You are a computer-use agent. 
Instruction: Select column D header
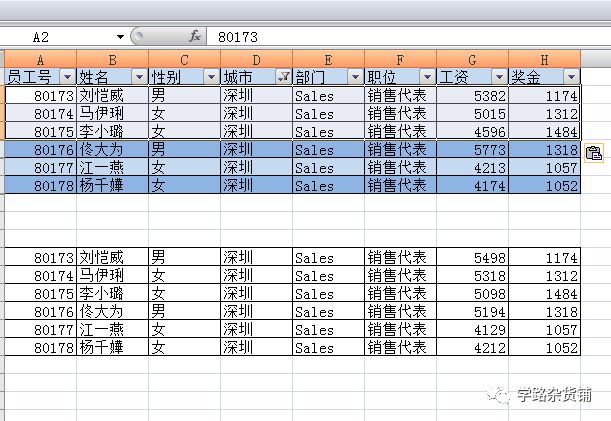256,60
